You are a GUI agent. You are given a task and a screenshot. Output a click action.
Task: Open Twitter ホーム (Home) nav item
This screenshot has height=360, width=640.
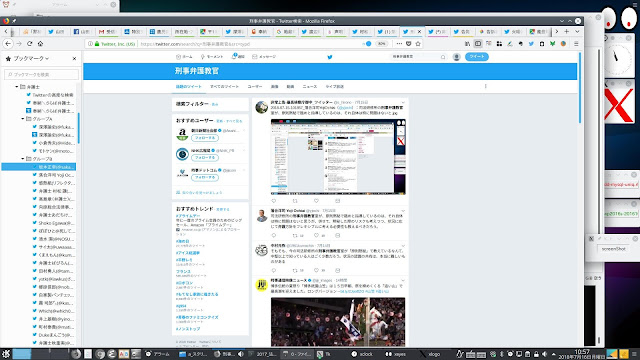(184, 57)
